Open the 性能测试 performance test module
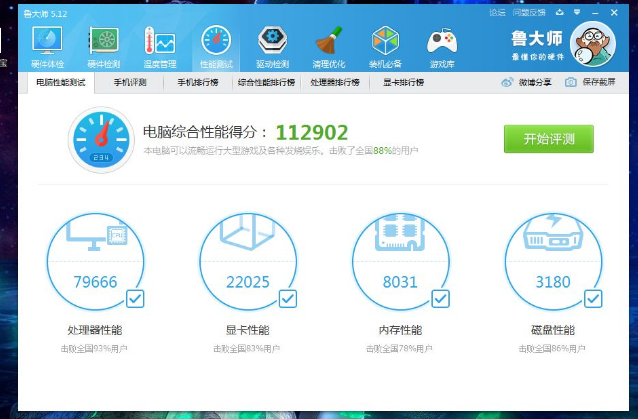This screenshot has width=638, height=419. coord(216,47)
